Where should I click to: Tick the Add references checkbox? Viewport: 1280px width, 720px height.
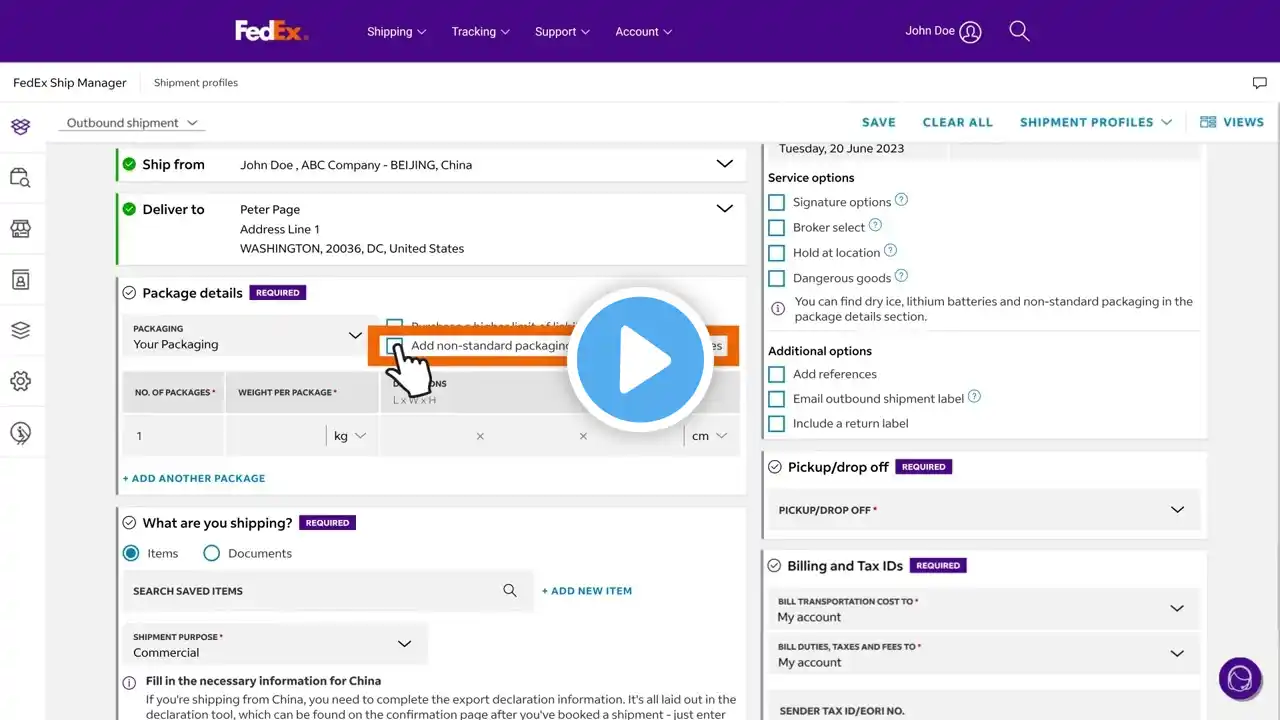pyautogui.click(x=776, y=374)
